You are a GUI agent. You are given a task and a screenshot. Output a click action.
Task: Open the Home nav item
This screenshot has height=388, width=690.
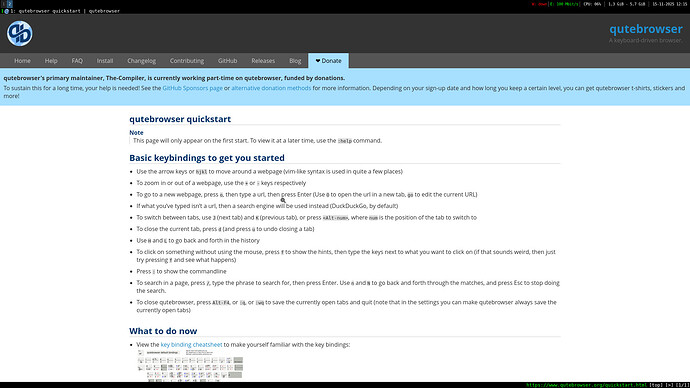click(x=22, y=61)
